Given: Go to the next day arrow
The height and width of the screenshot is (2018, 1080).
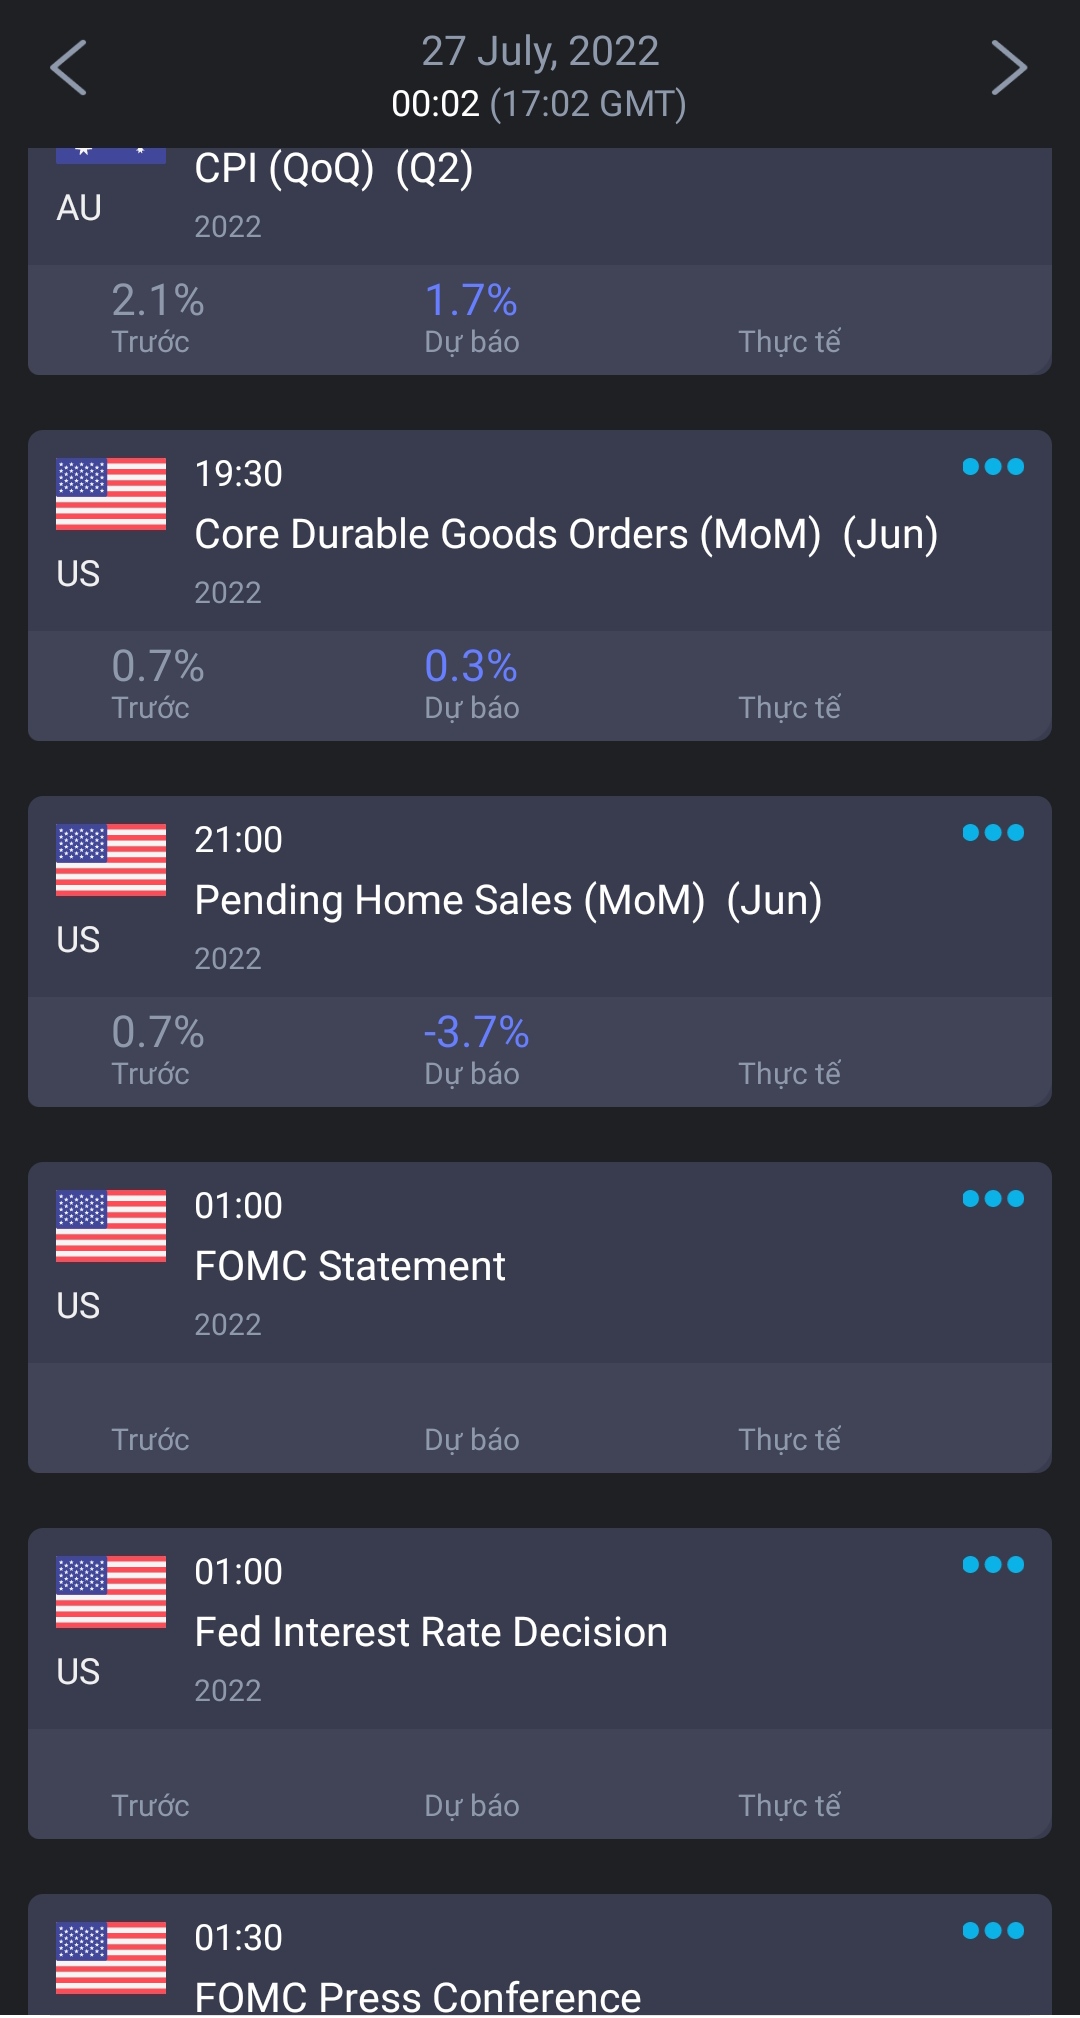Looking at the screenshot, I should point(1008,68).
